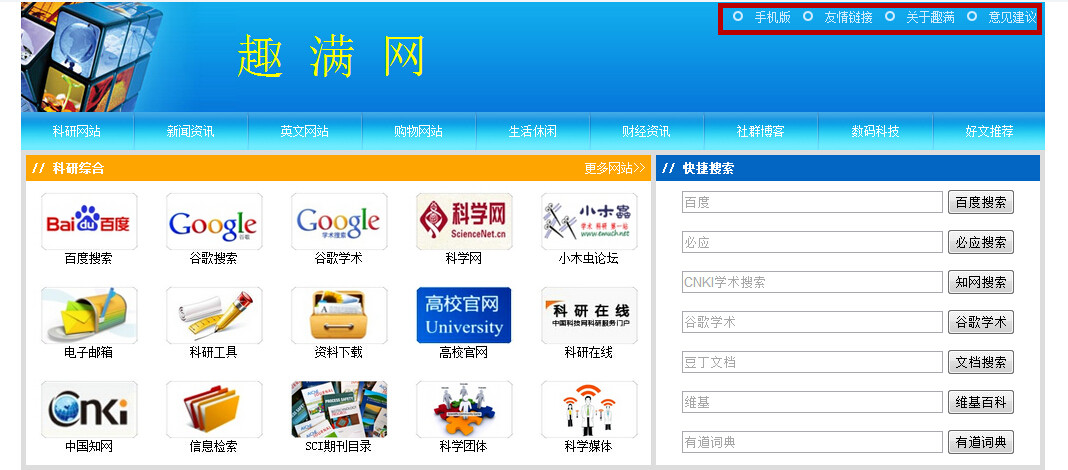Viewport: 1068px width, 470px height.
Task: Open the 科研在线 logo tile
Action: pos(589,315)
